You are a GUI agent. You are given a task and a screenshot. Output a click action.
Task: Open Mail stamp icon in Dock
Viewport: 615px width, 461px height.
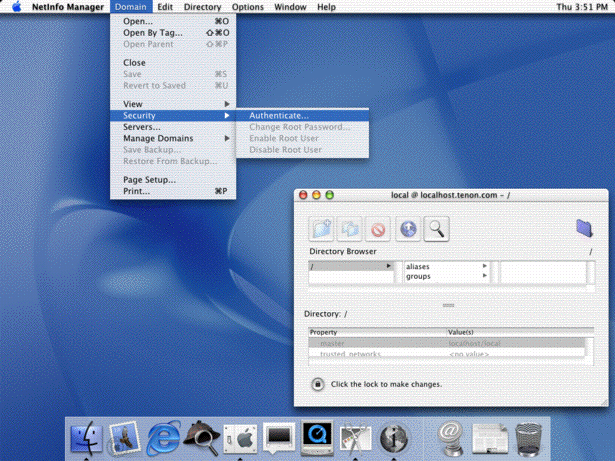tap(124, 439)
